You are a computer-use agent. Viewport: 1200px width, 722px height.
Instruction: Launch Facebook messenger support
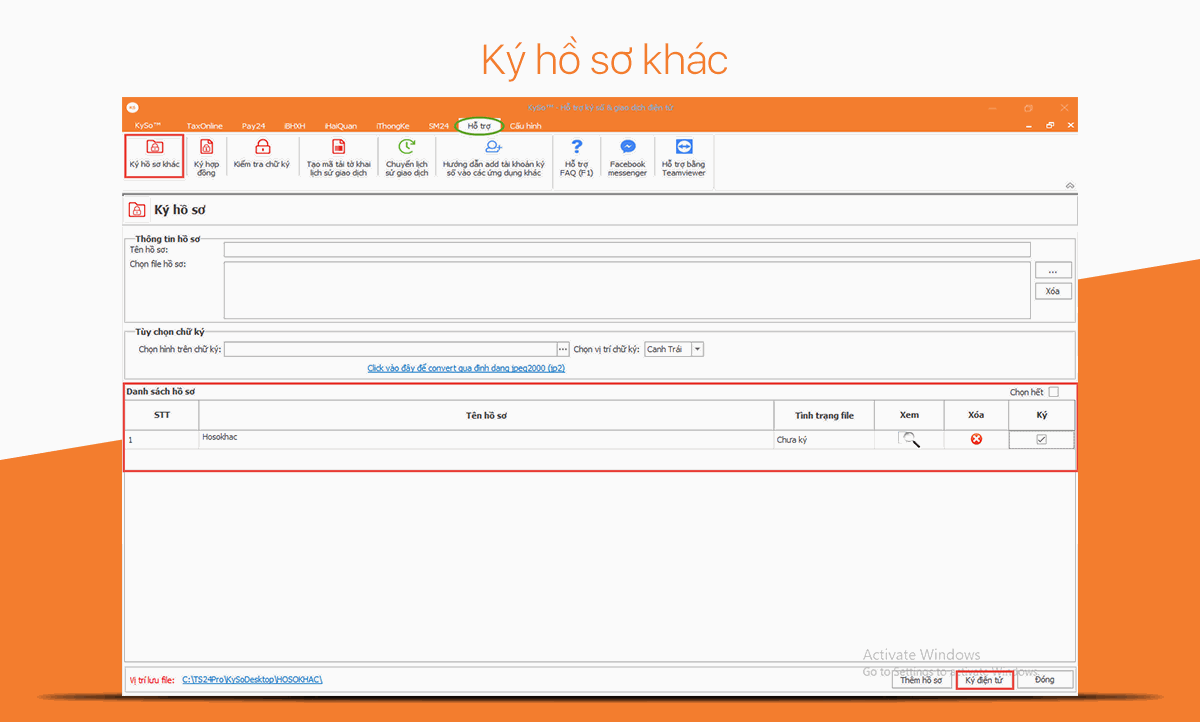point(627,147)
